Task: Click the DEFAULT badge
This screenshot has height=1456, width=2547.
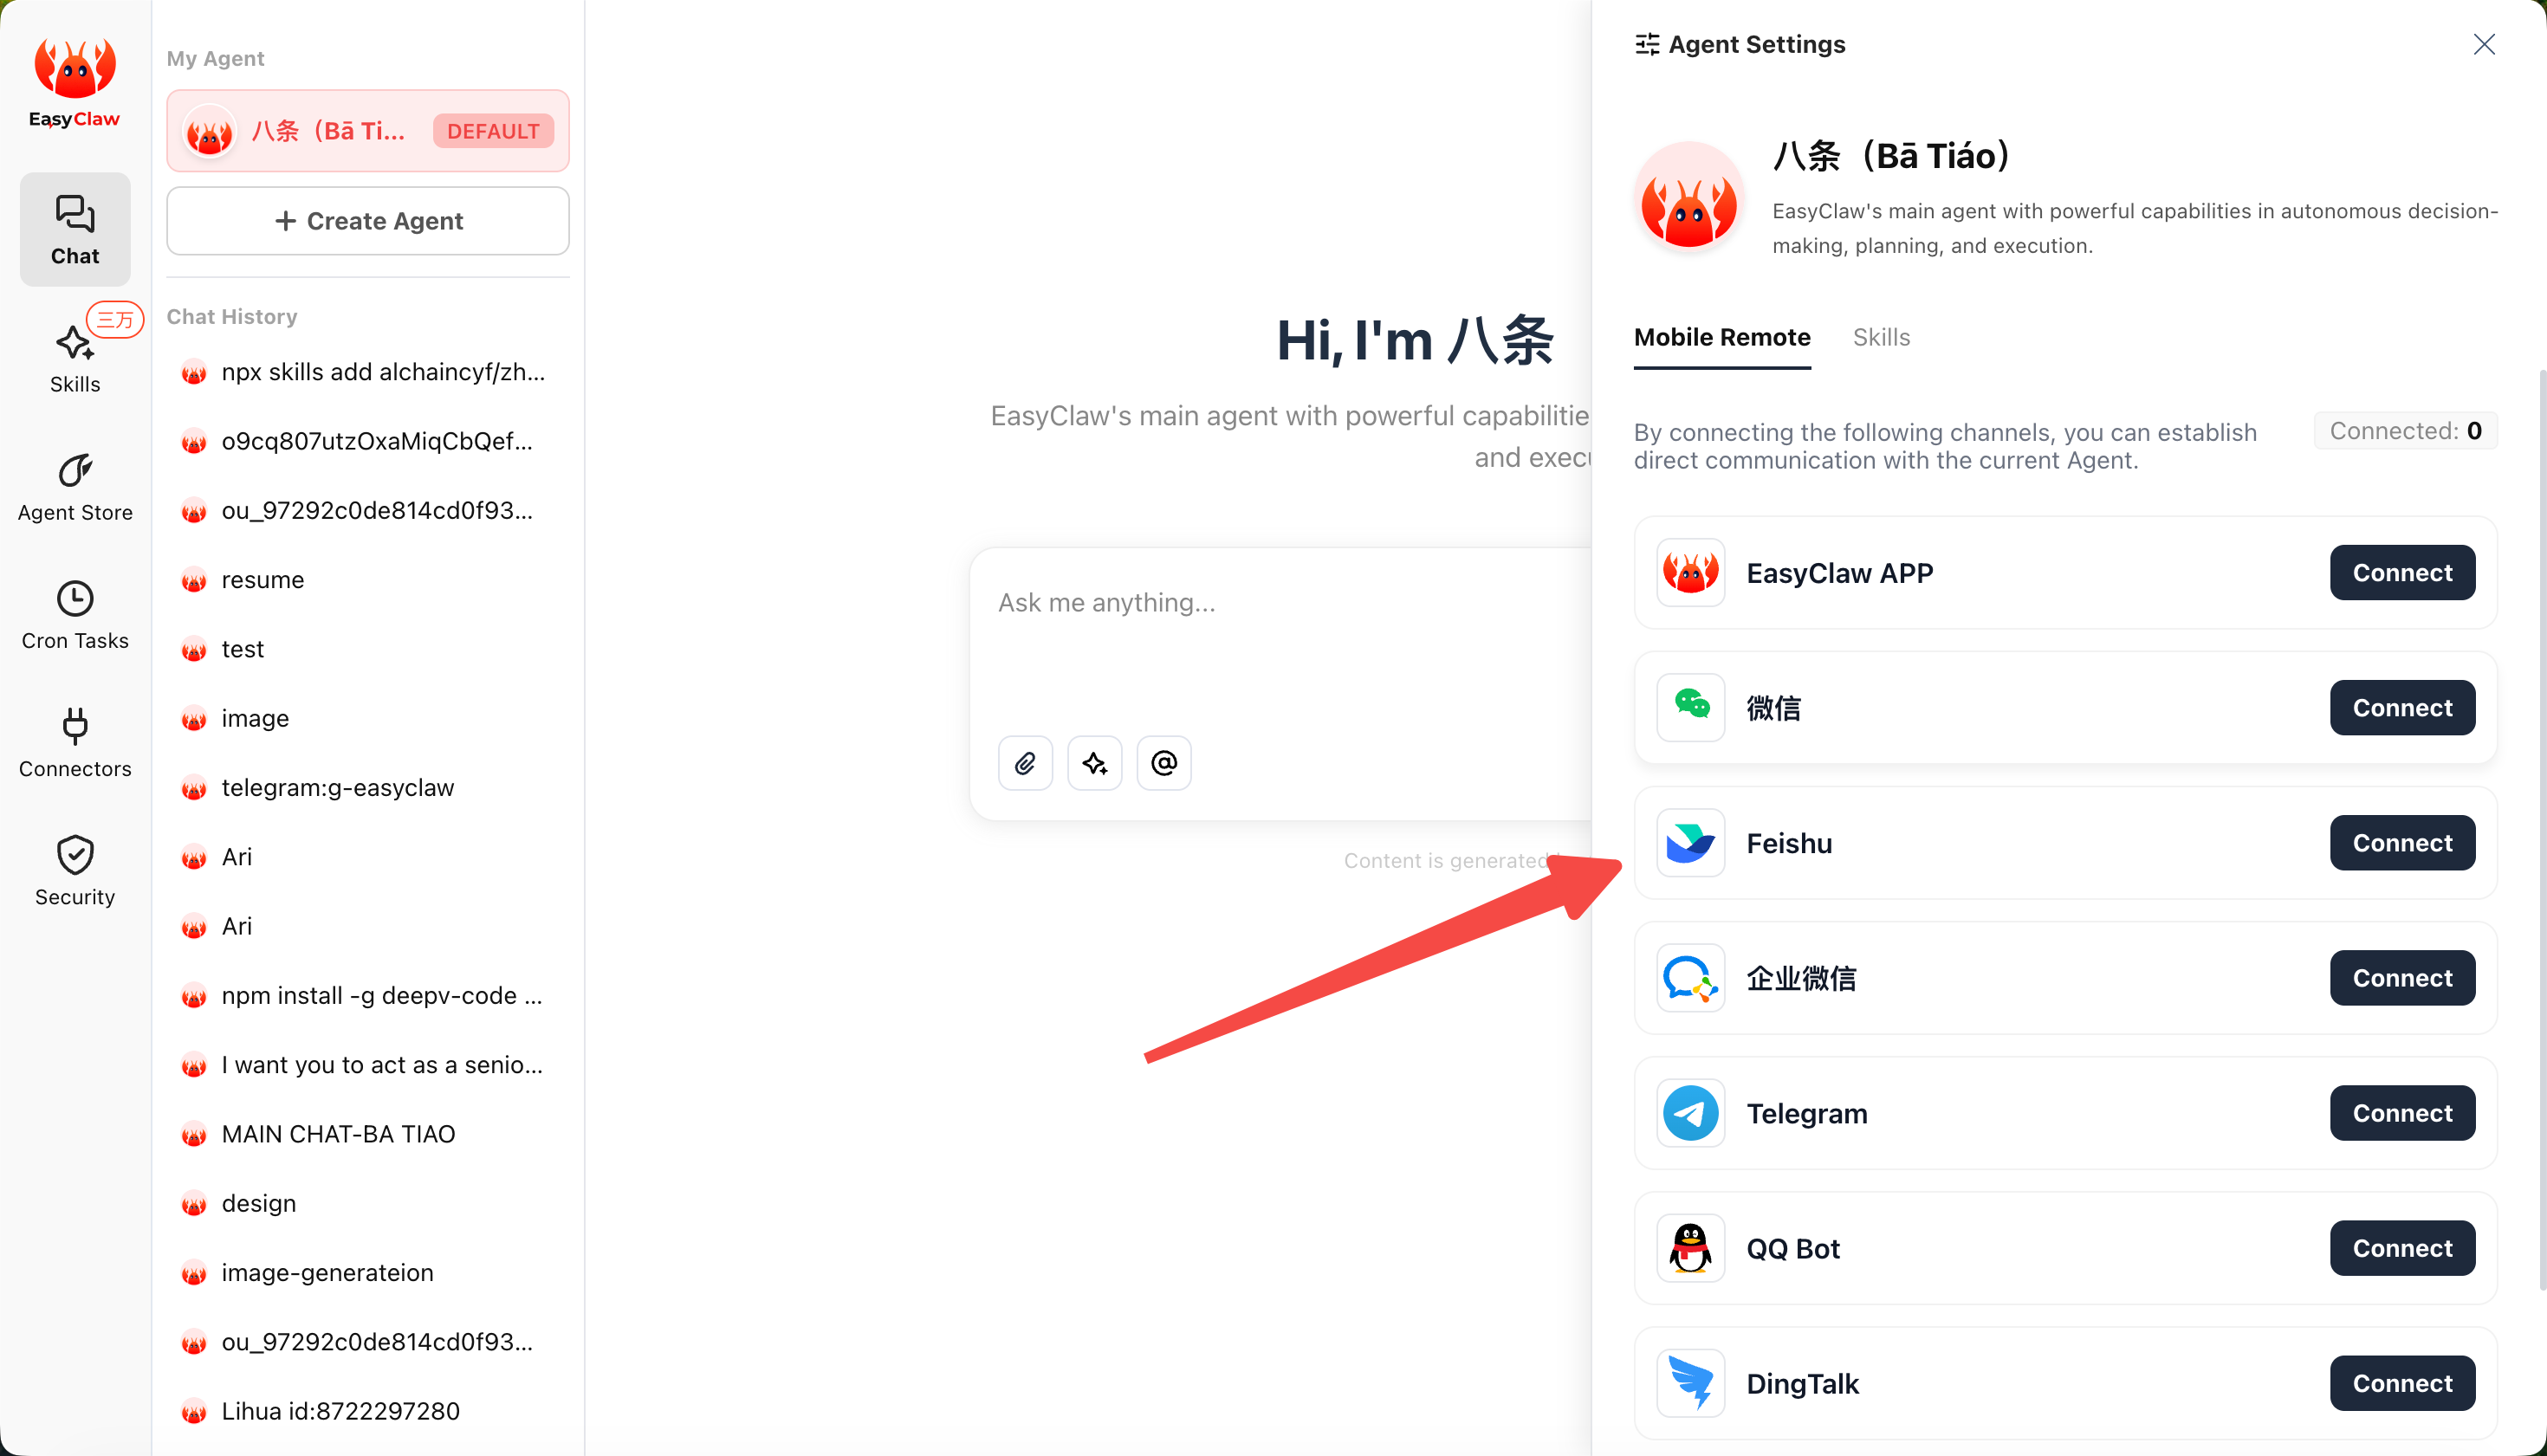Action: click(493, 131)
